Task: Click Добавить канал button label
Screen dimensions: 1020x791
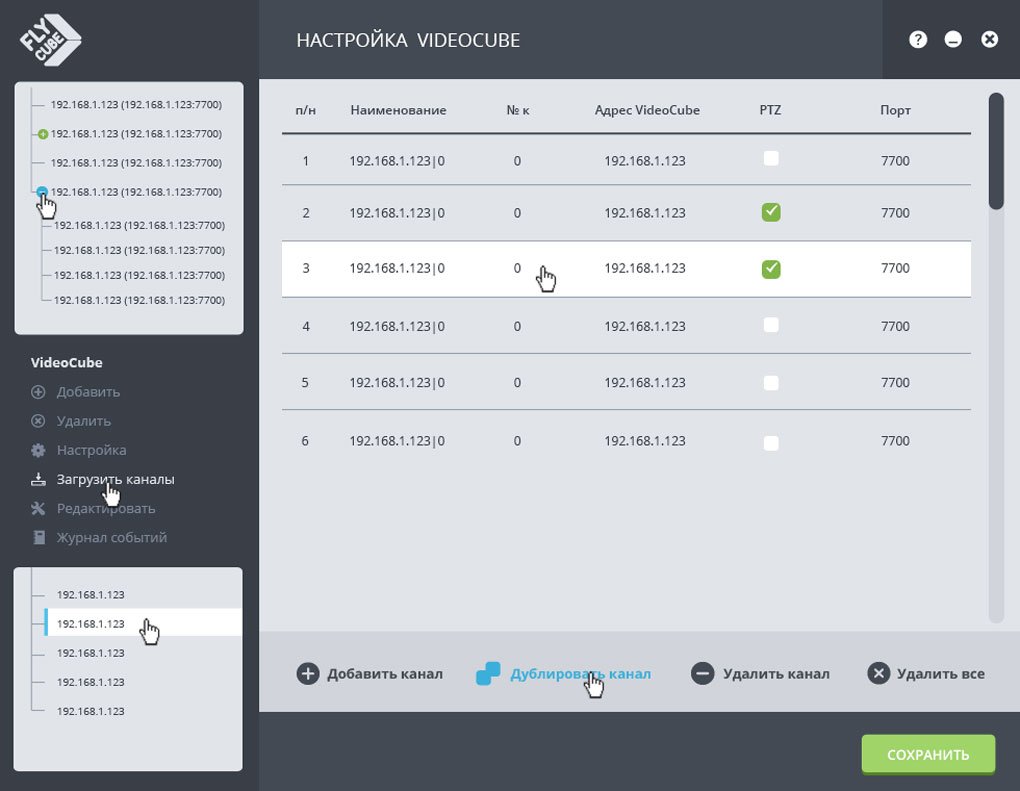Action: (384, 674)
